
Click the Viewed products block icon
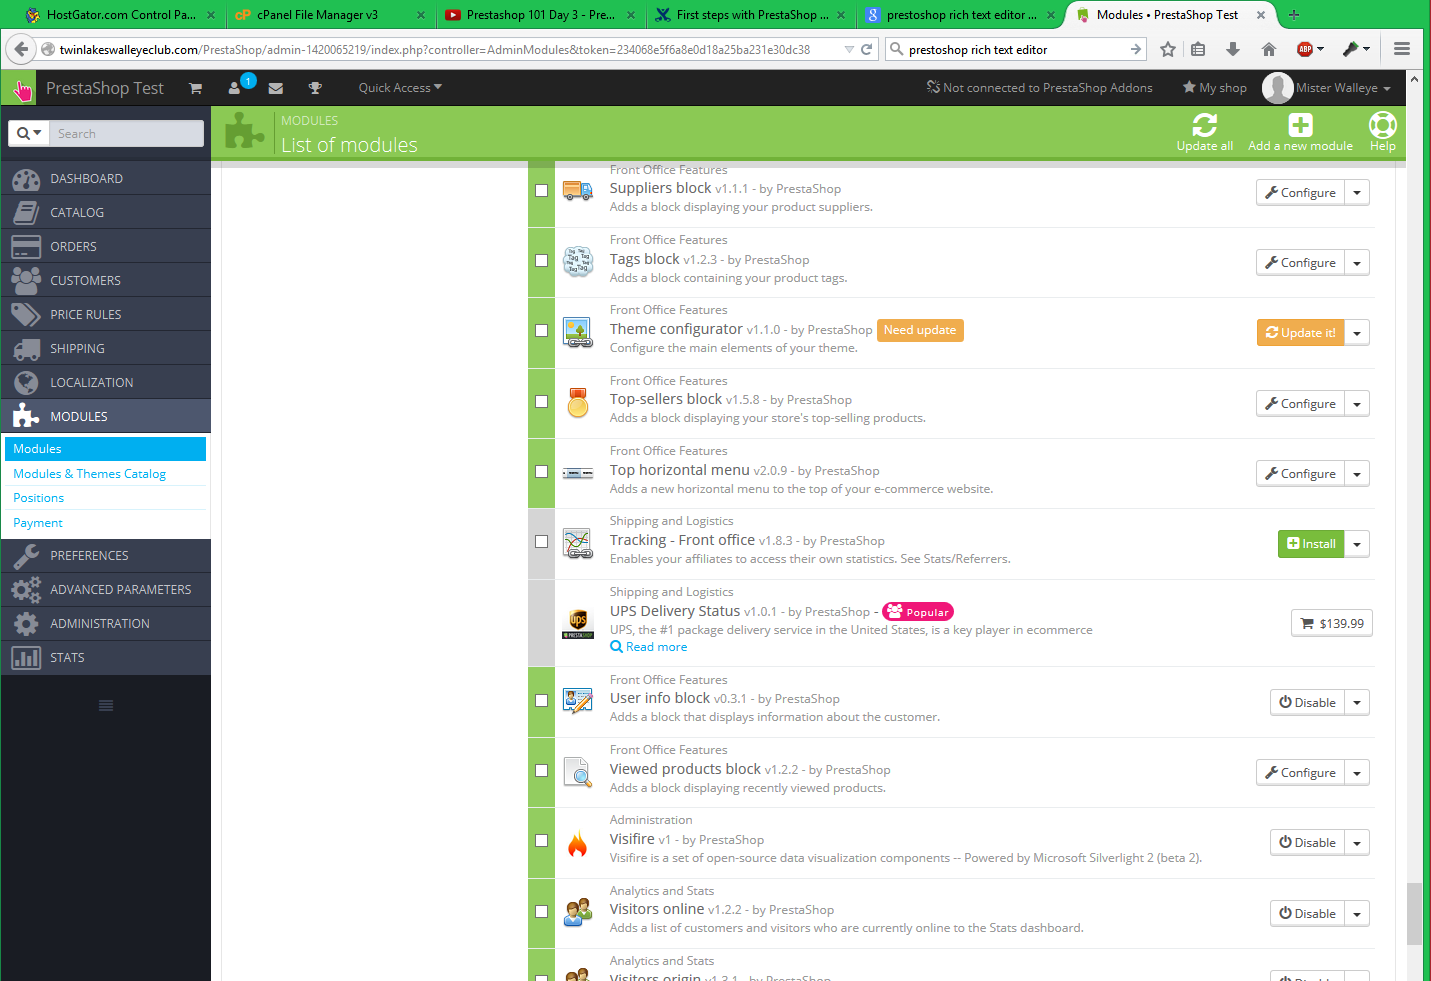tap(578, 772)
